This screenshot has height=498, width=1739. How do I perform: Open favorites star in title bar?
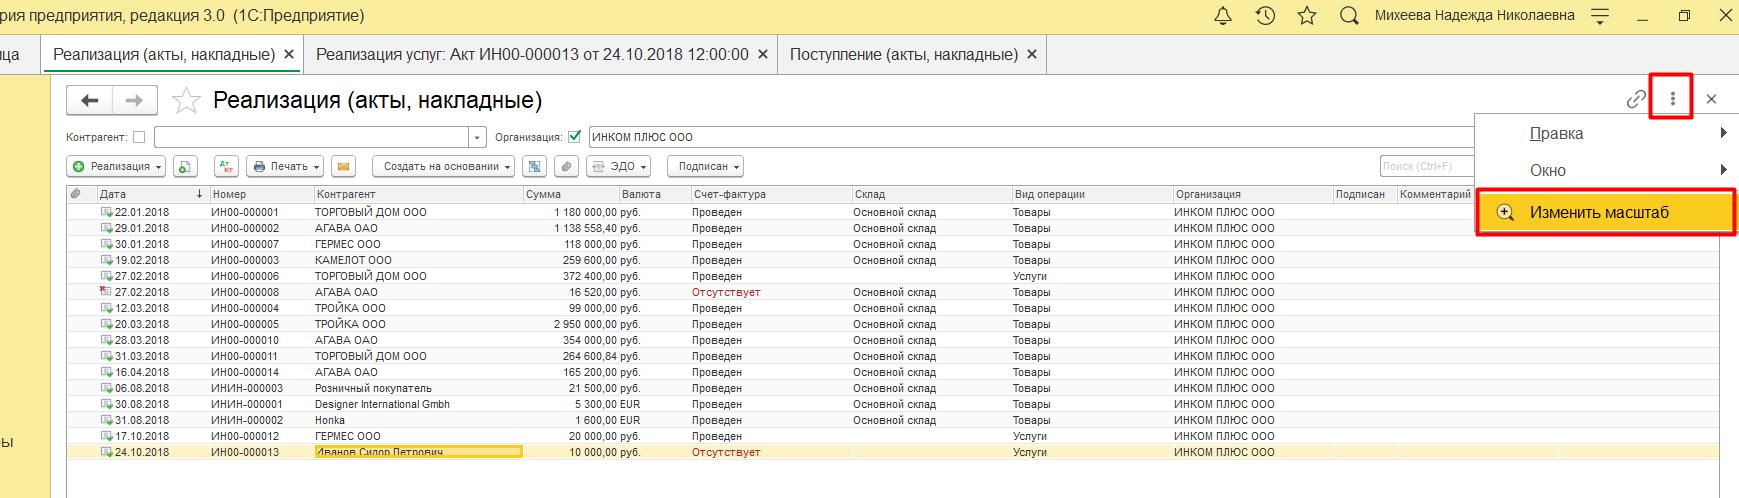tap(1306, 16)
